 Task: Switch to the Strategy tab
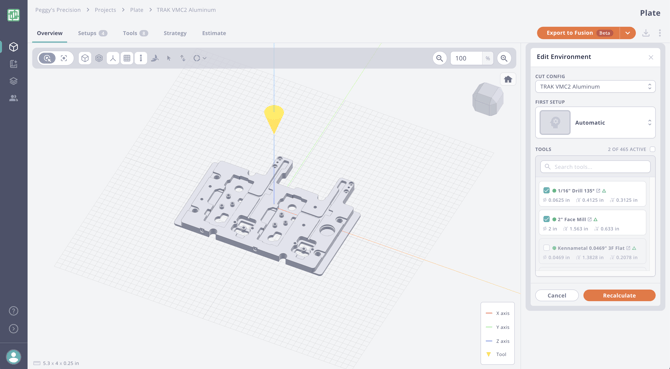(175, 33)
